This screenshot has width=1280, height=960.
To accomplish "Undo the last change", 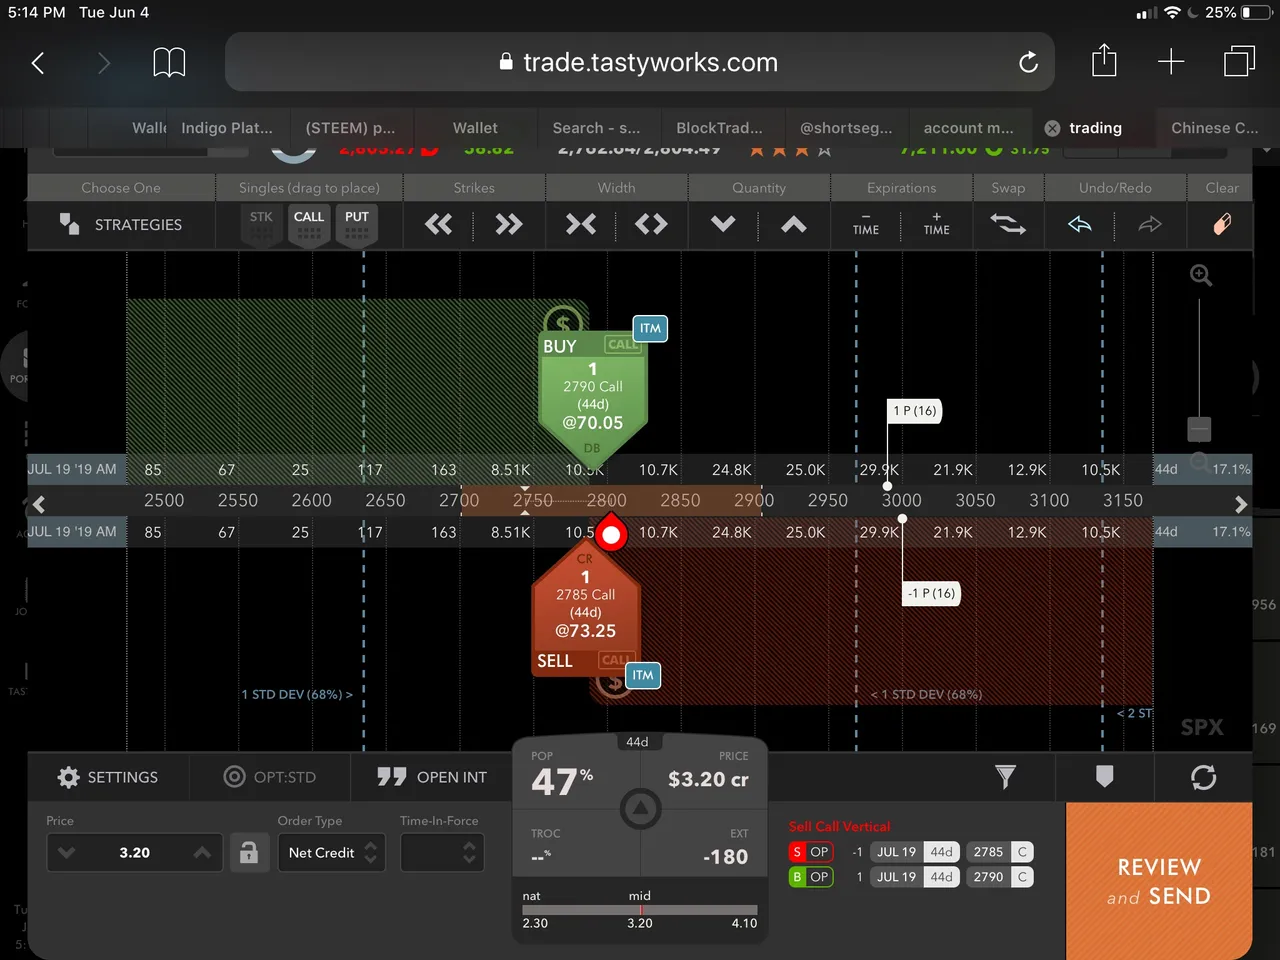I will pyautogui.click(x=1080, y=224).
